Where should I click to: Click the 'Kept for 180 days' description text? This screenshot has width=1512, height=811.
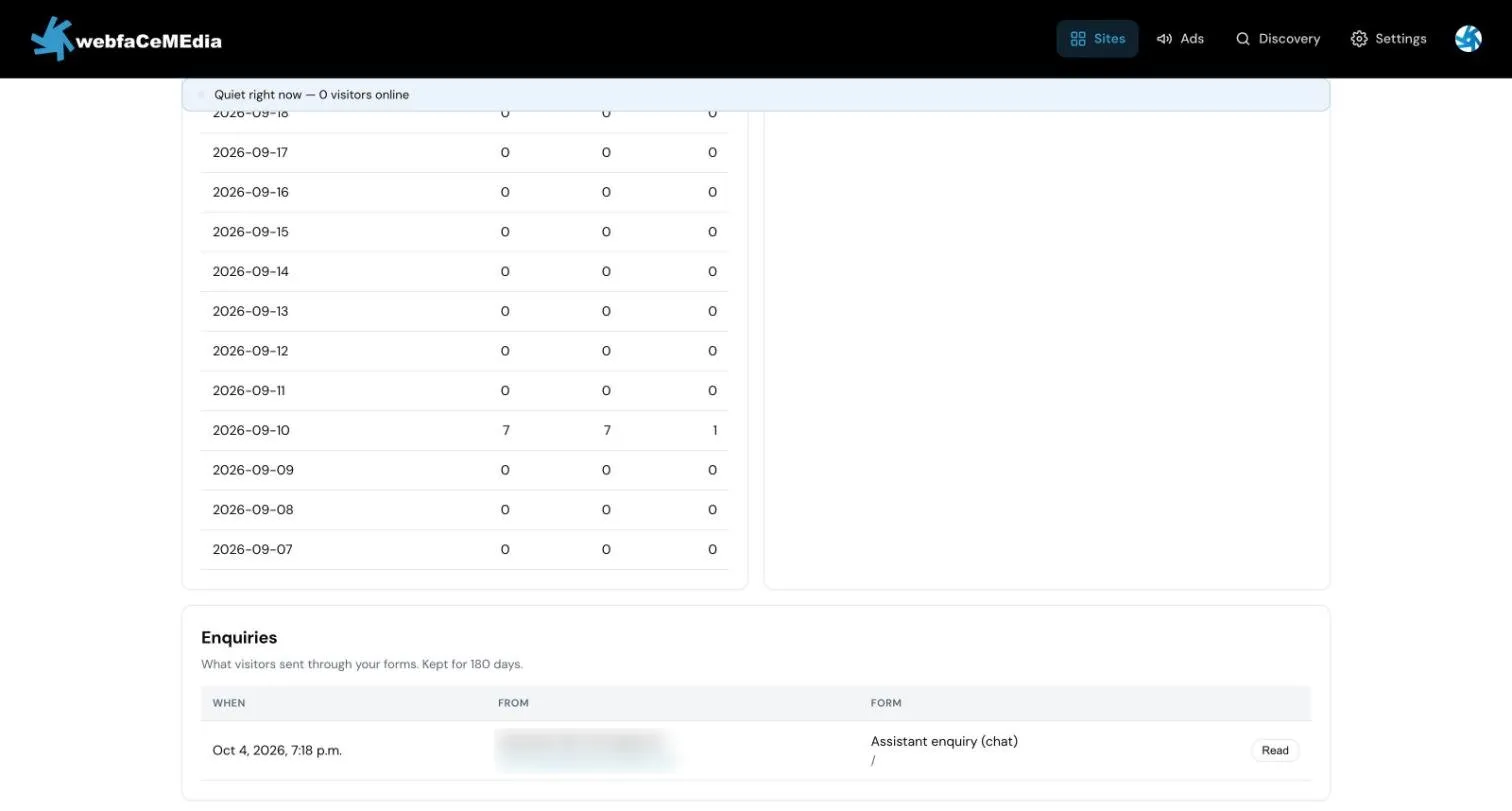click(x=472, y=664)
